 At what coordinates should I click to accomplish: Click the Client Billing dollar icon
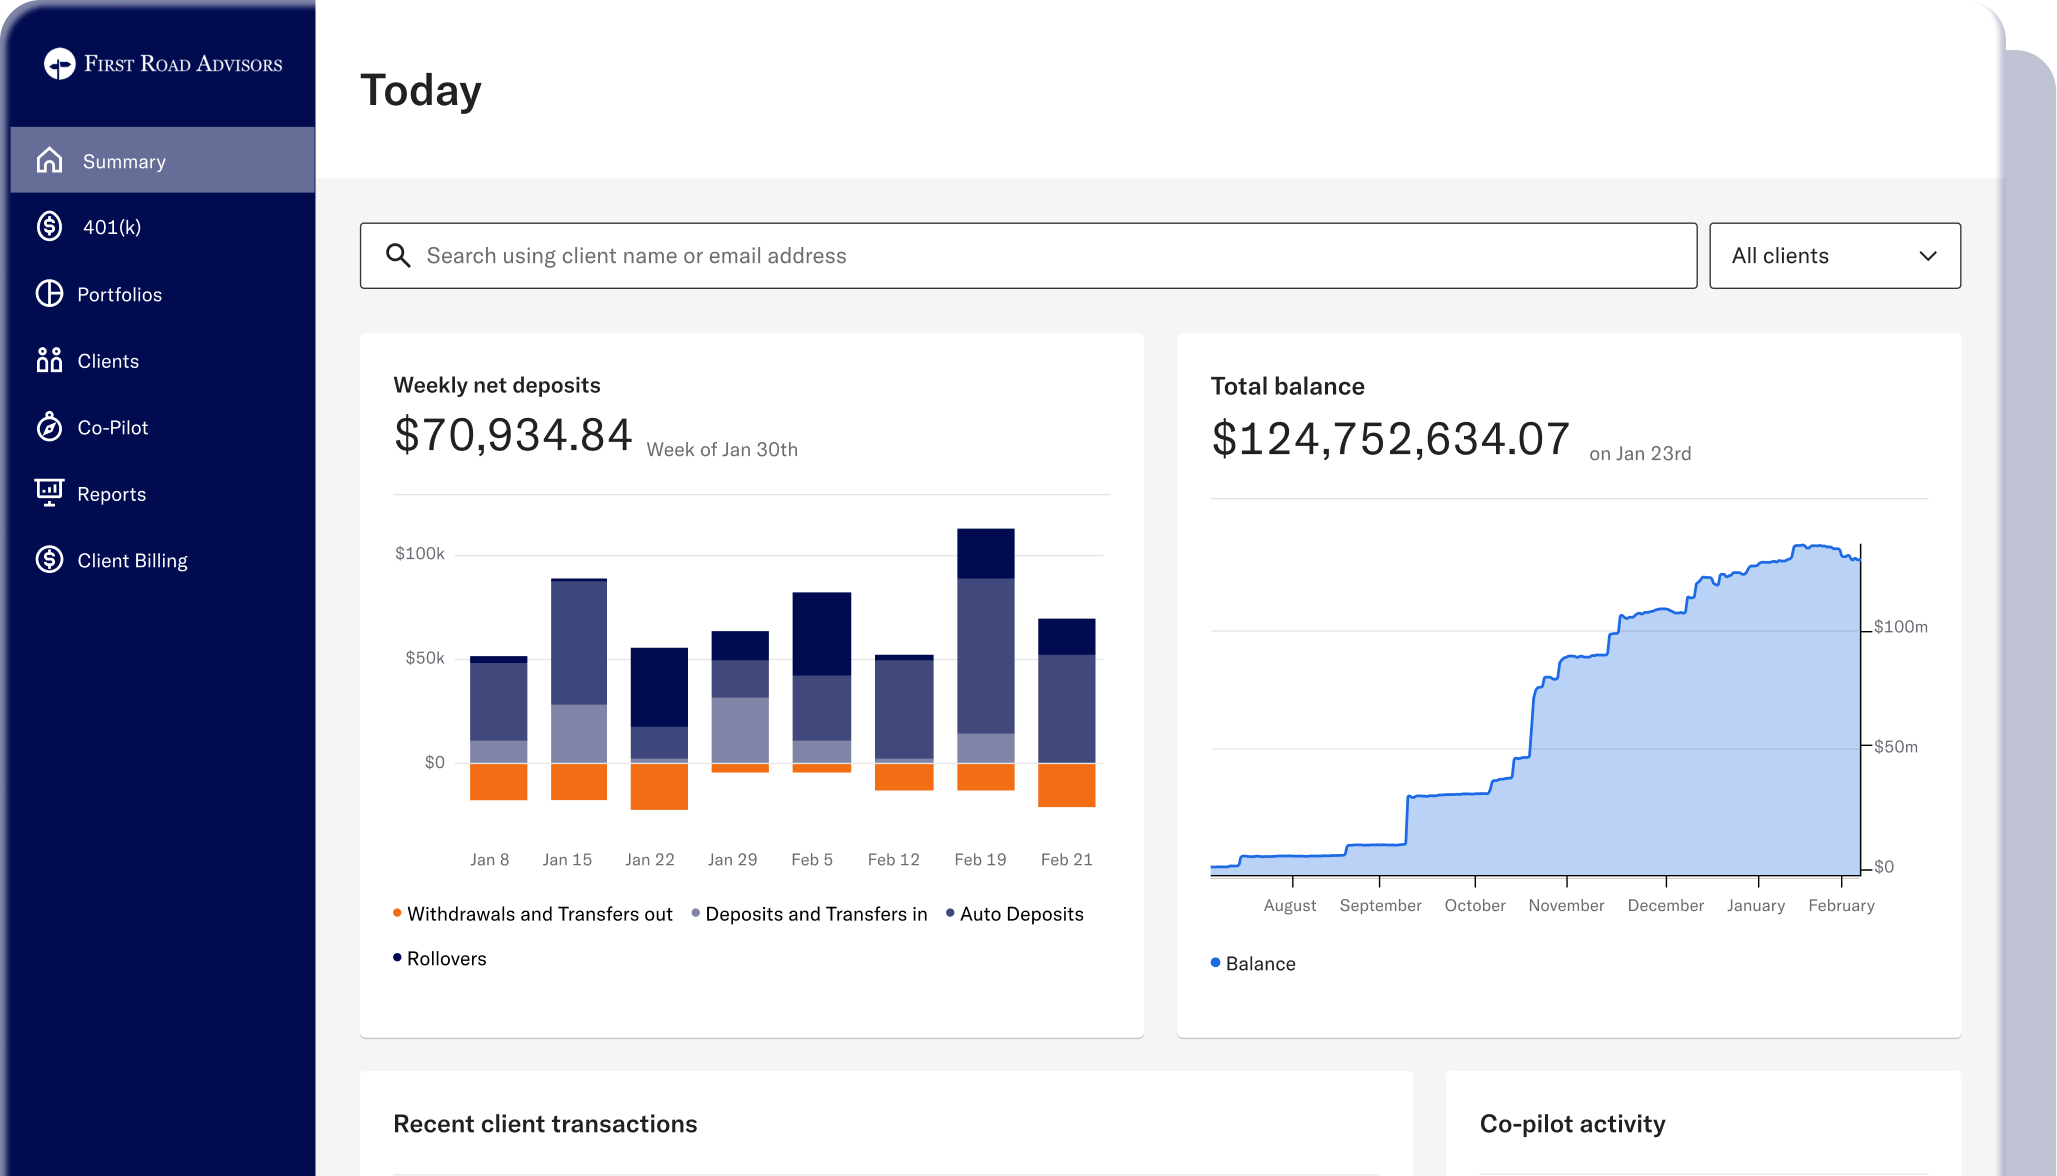pos(49,560)
